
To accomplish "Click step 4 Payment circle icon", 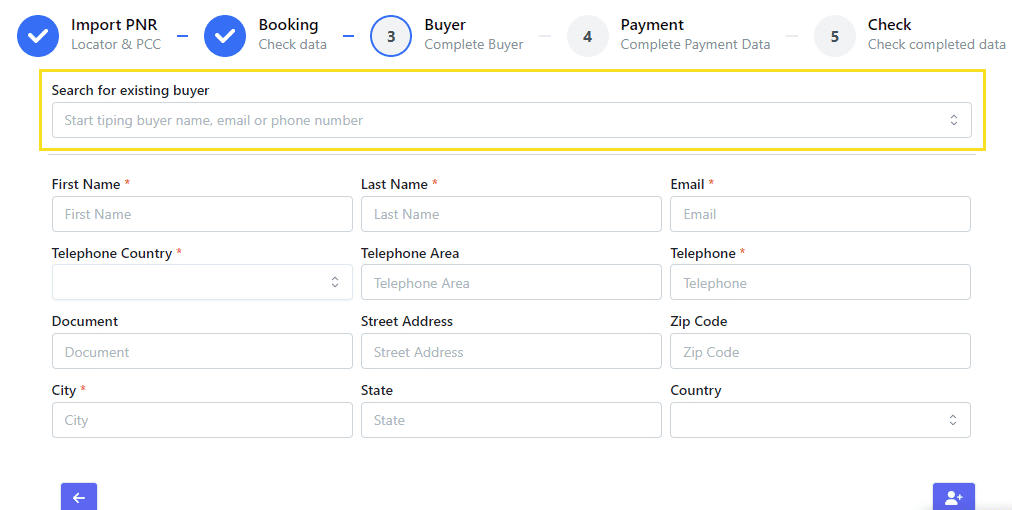I will click(x=588, y=36).
